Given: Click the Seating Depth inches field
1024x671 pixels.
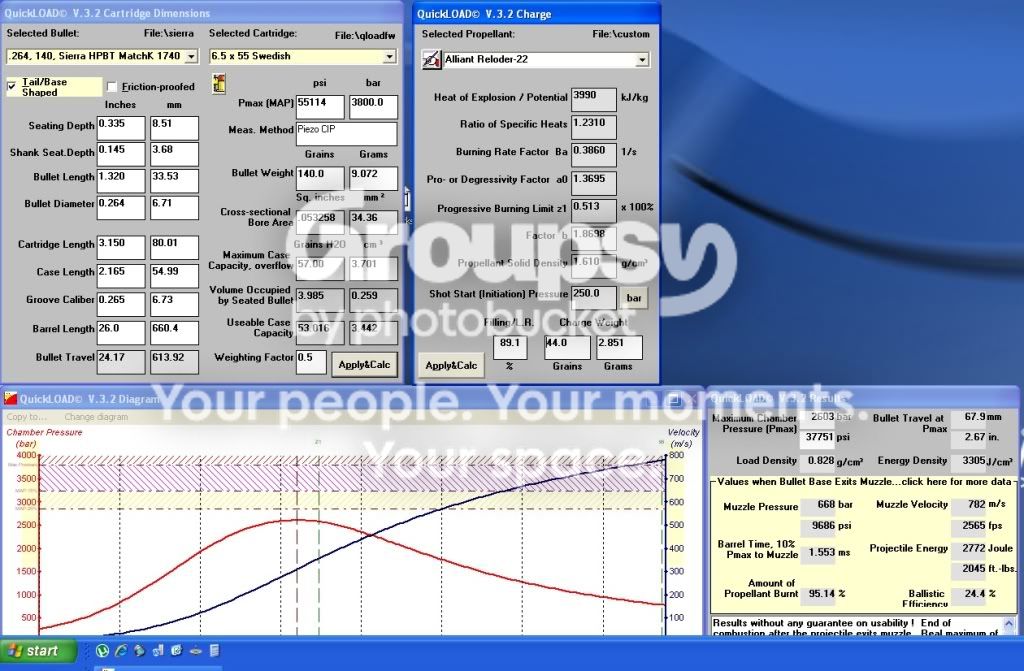Looking at the screenshot, I should 121,128.
